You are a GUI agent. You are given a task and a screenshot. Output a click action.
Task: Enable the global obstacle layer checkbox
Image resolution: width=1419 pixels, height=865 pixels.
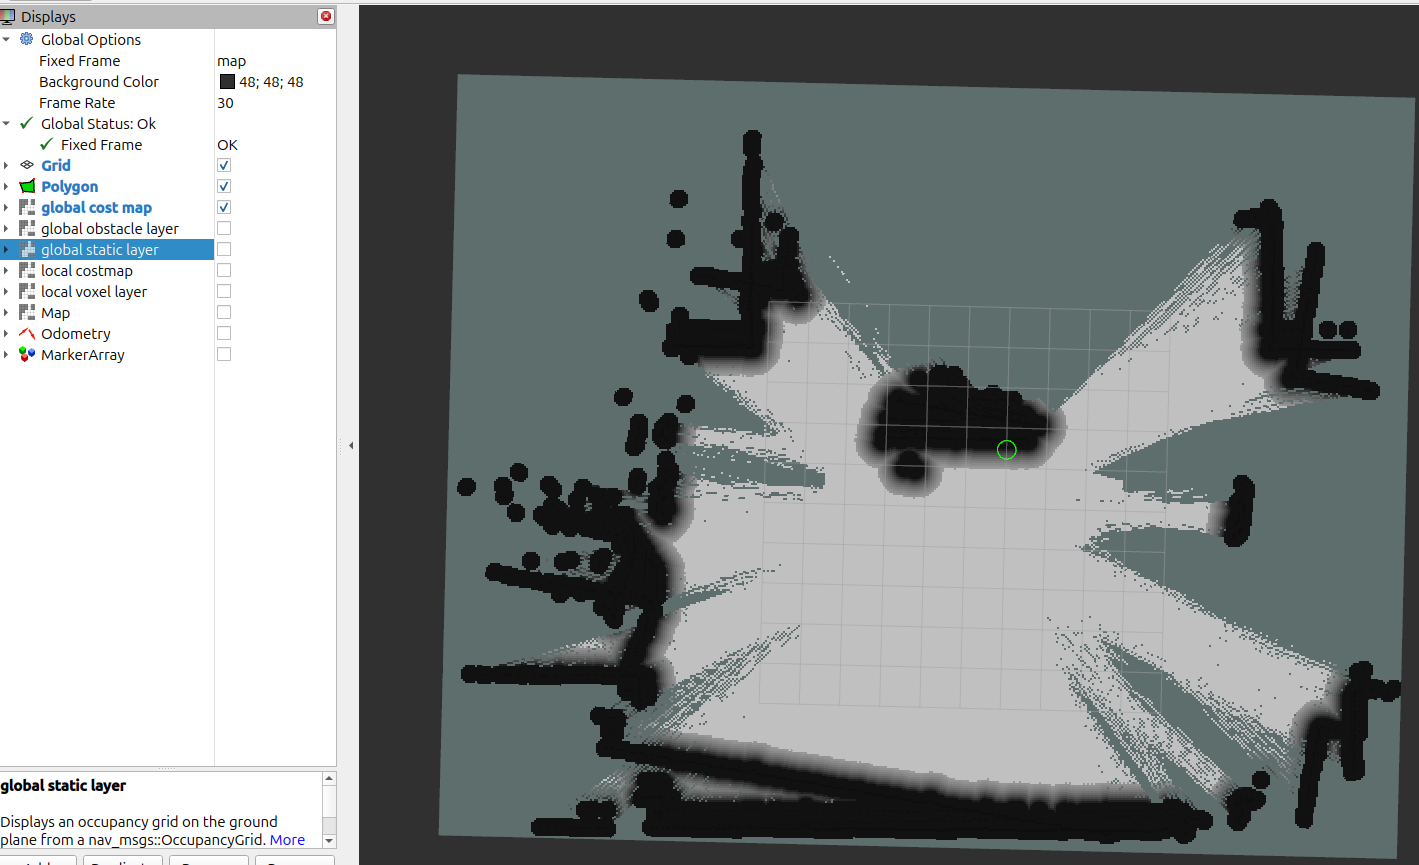click(224, 228)
